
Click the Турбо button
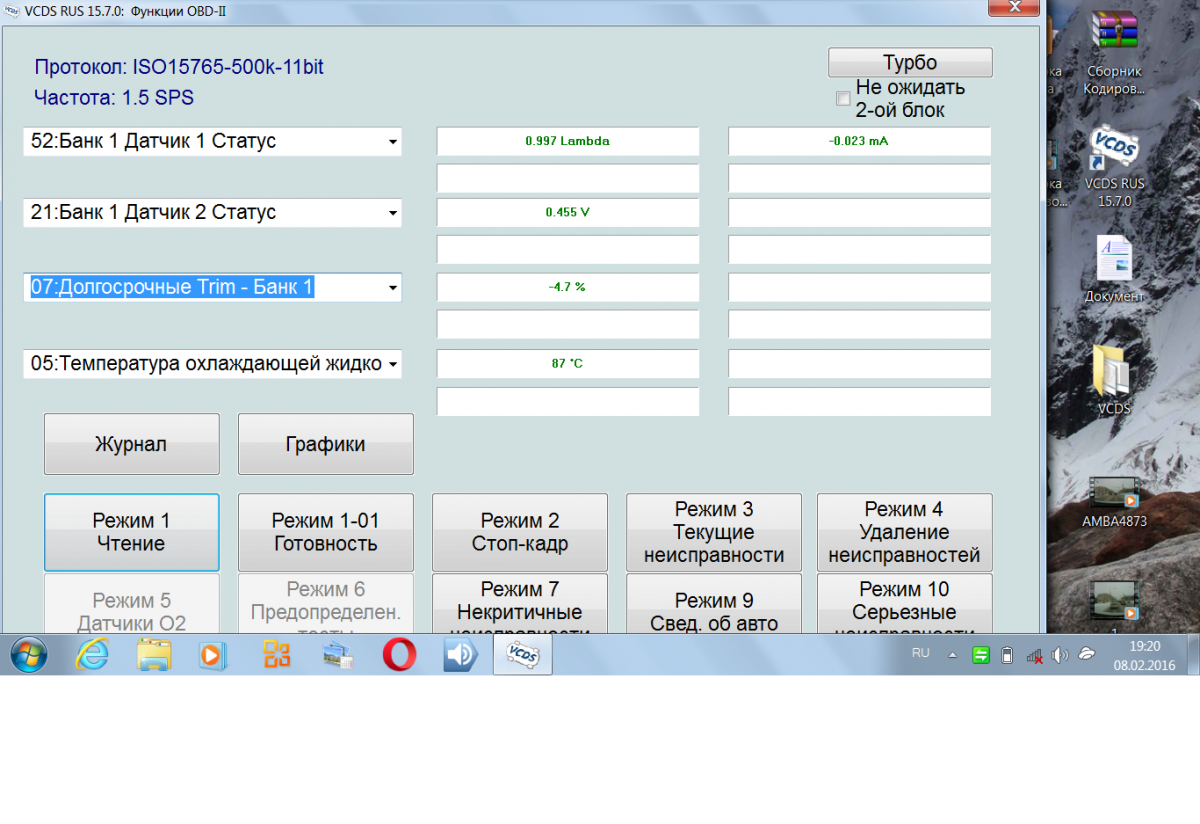[x=910, y=62]
